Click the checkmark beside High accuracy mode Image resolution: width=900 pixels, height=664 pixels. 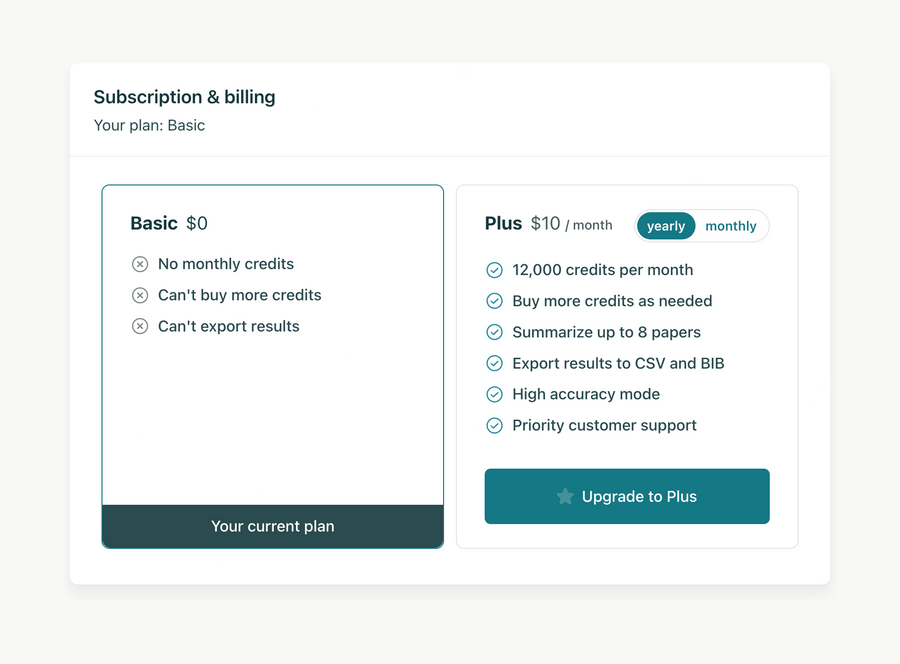494,394
